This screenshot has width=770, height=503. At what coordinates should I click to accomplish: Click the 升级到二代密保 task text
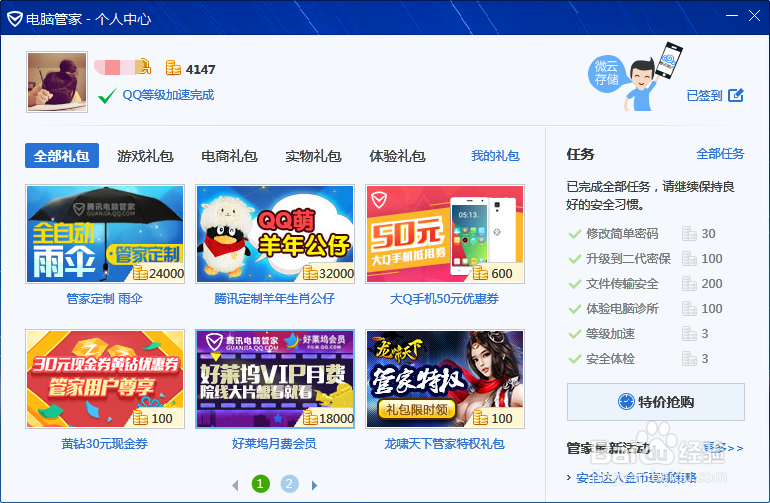[628, 259]
